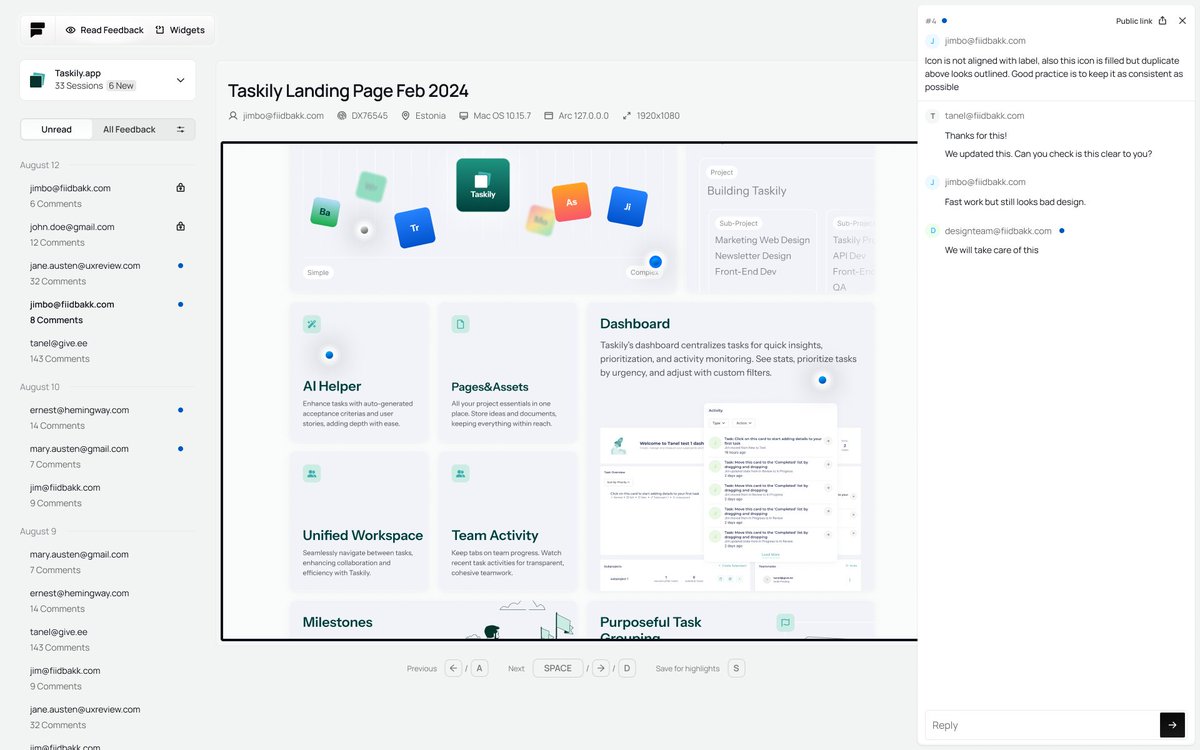Click lock icon on jimbo 6 Comments row

coord(180,187)
